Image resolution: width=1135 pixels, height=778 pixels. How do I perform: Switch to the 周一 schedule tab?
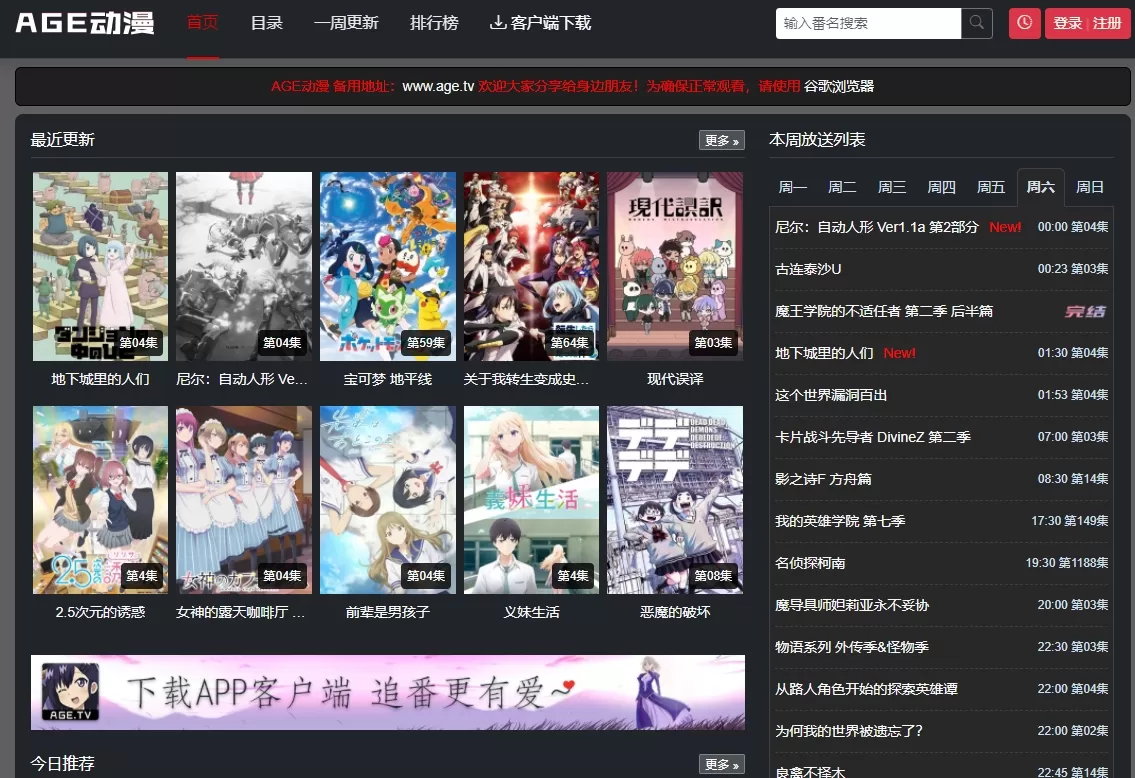[x=793, y=187]
